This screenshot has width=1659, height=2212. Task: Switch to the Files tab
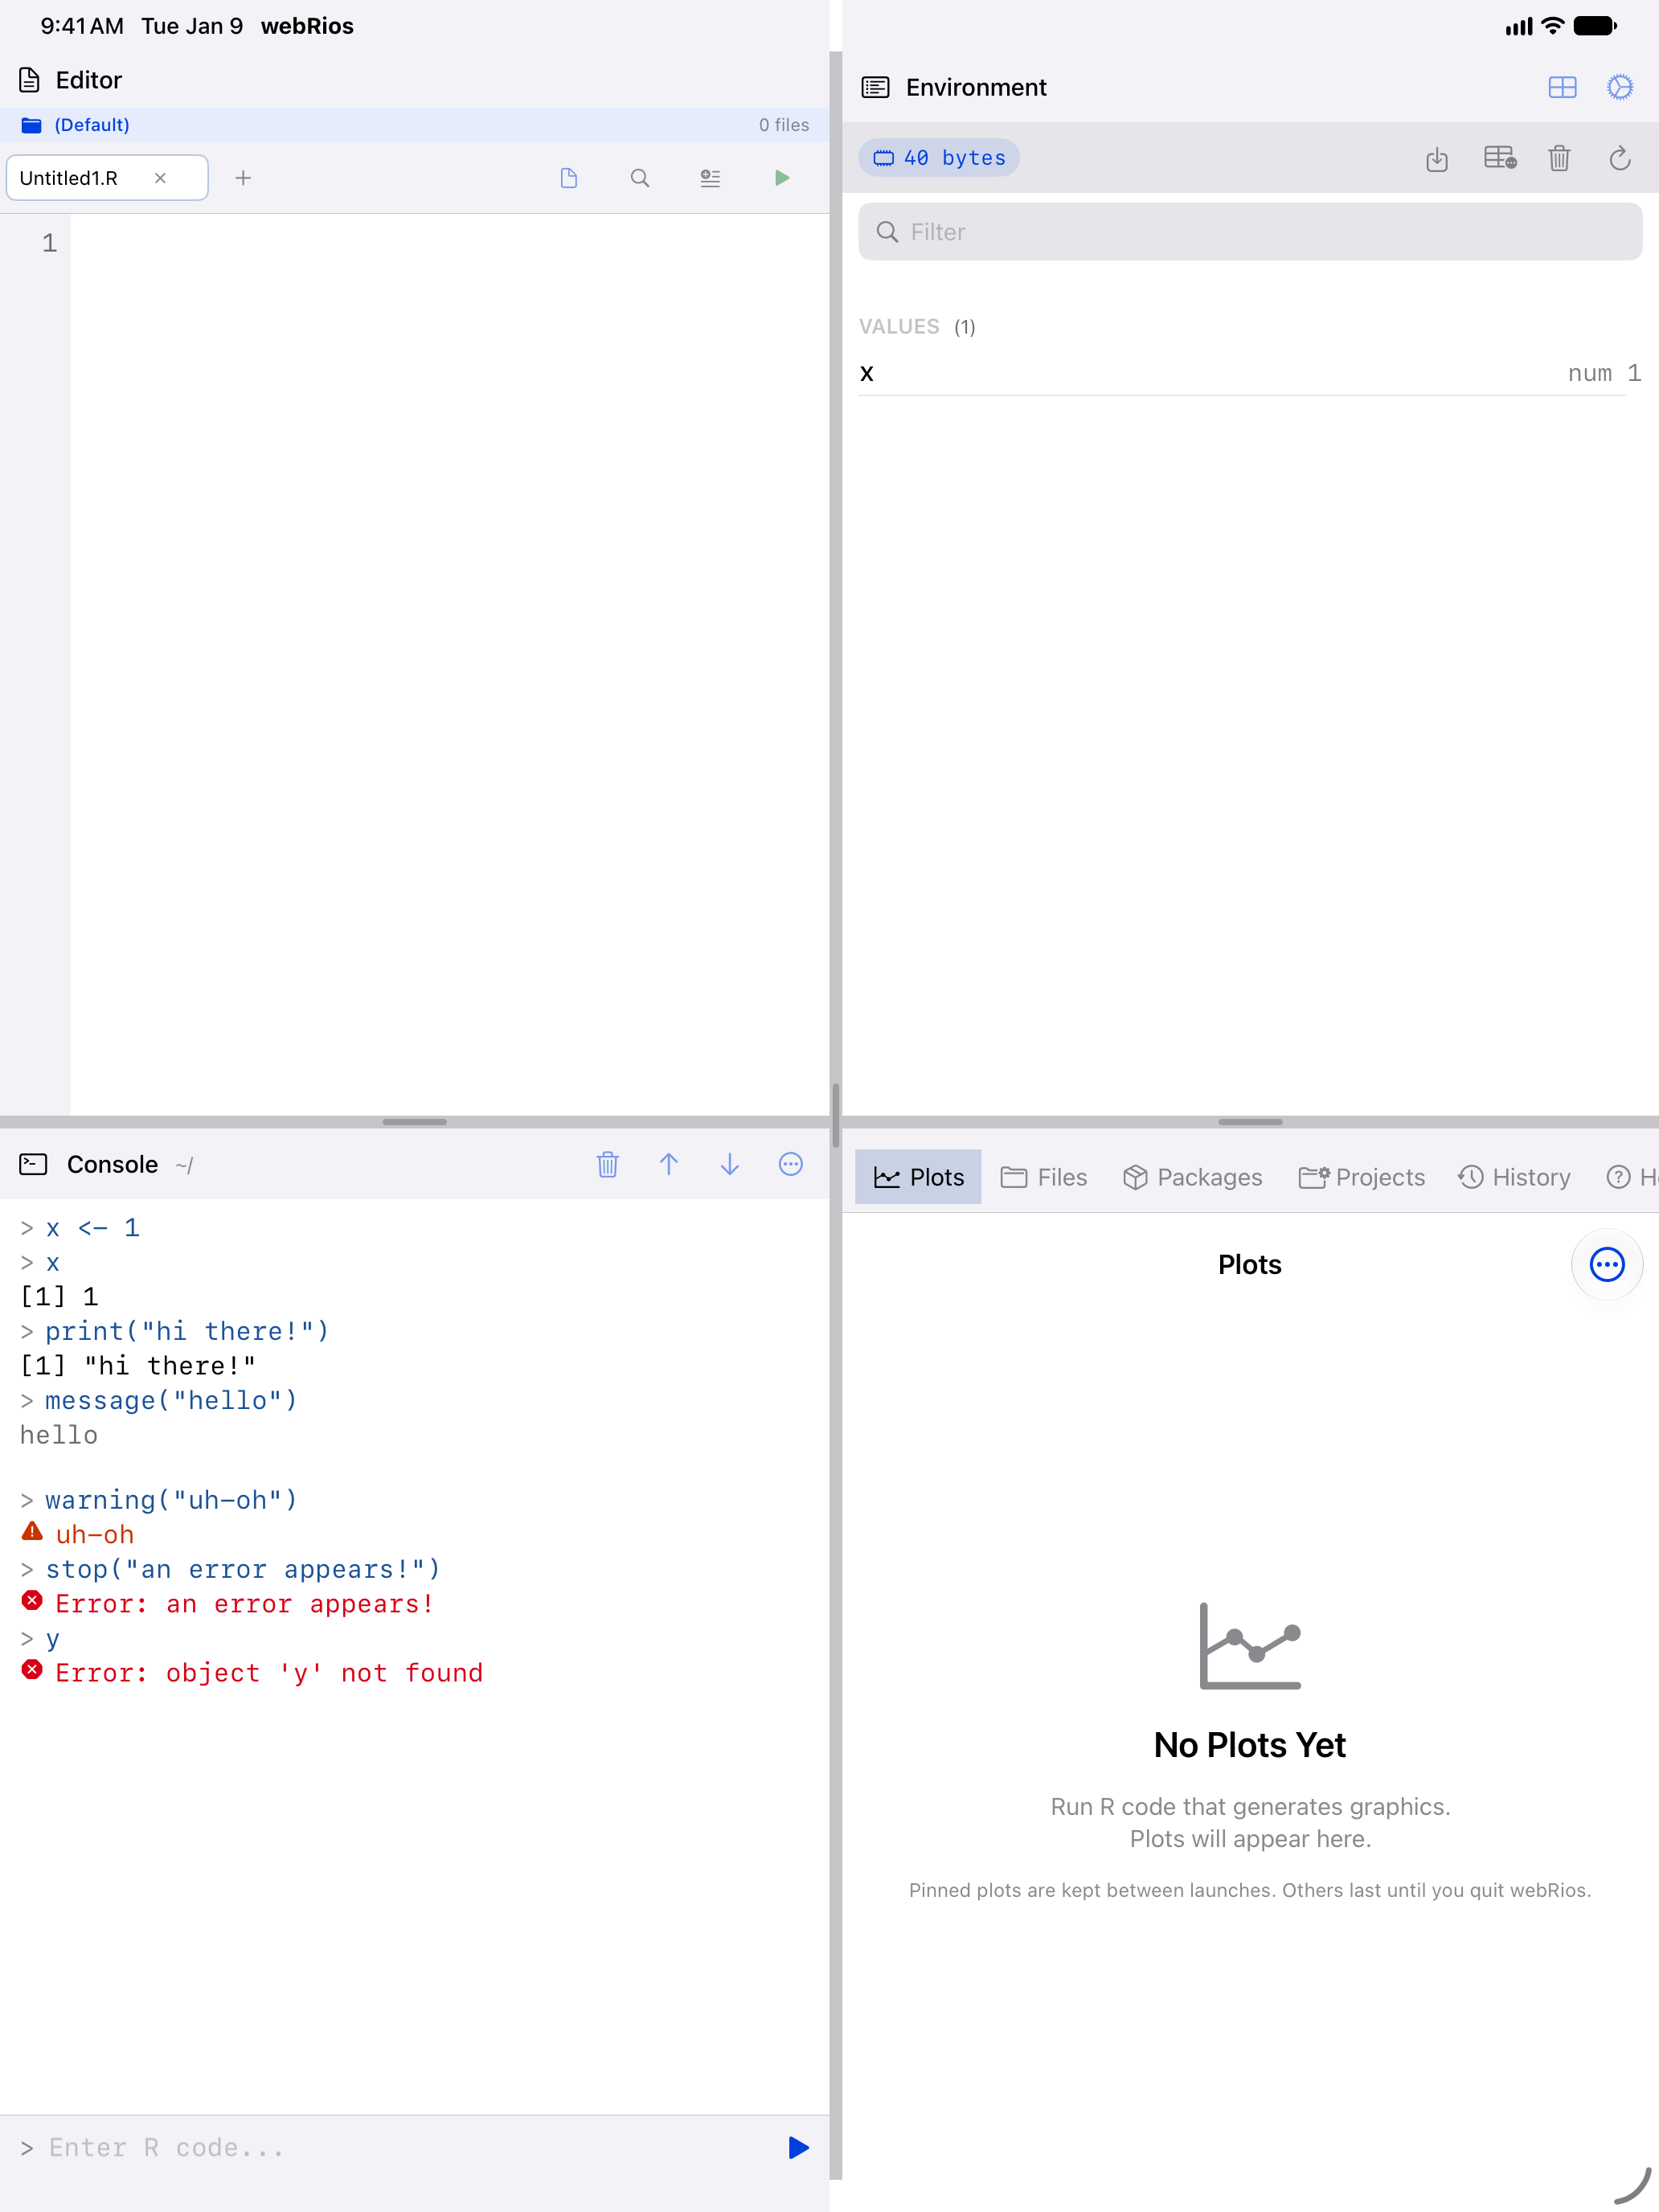coord(1044,1177)
